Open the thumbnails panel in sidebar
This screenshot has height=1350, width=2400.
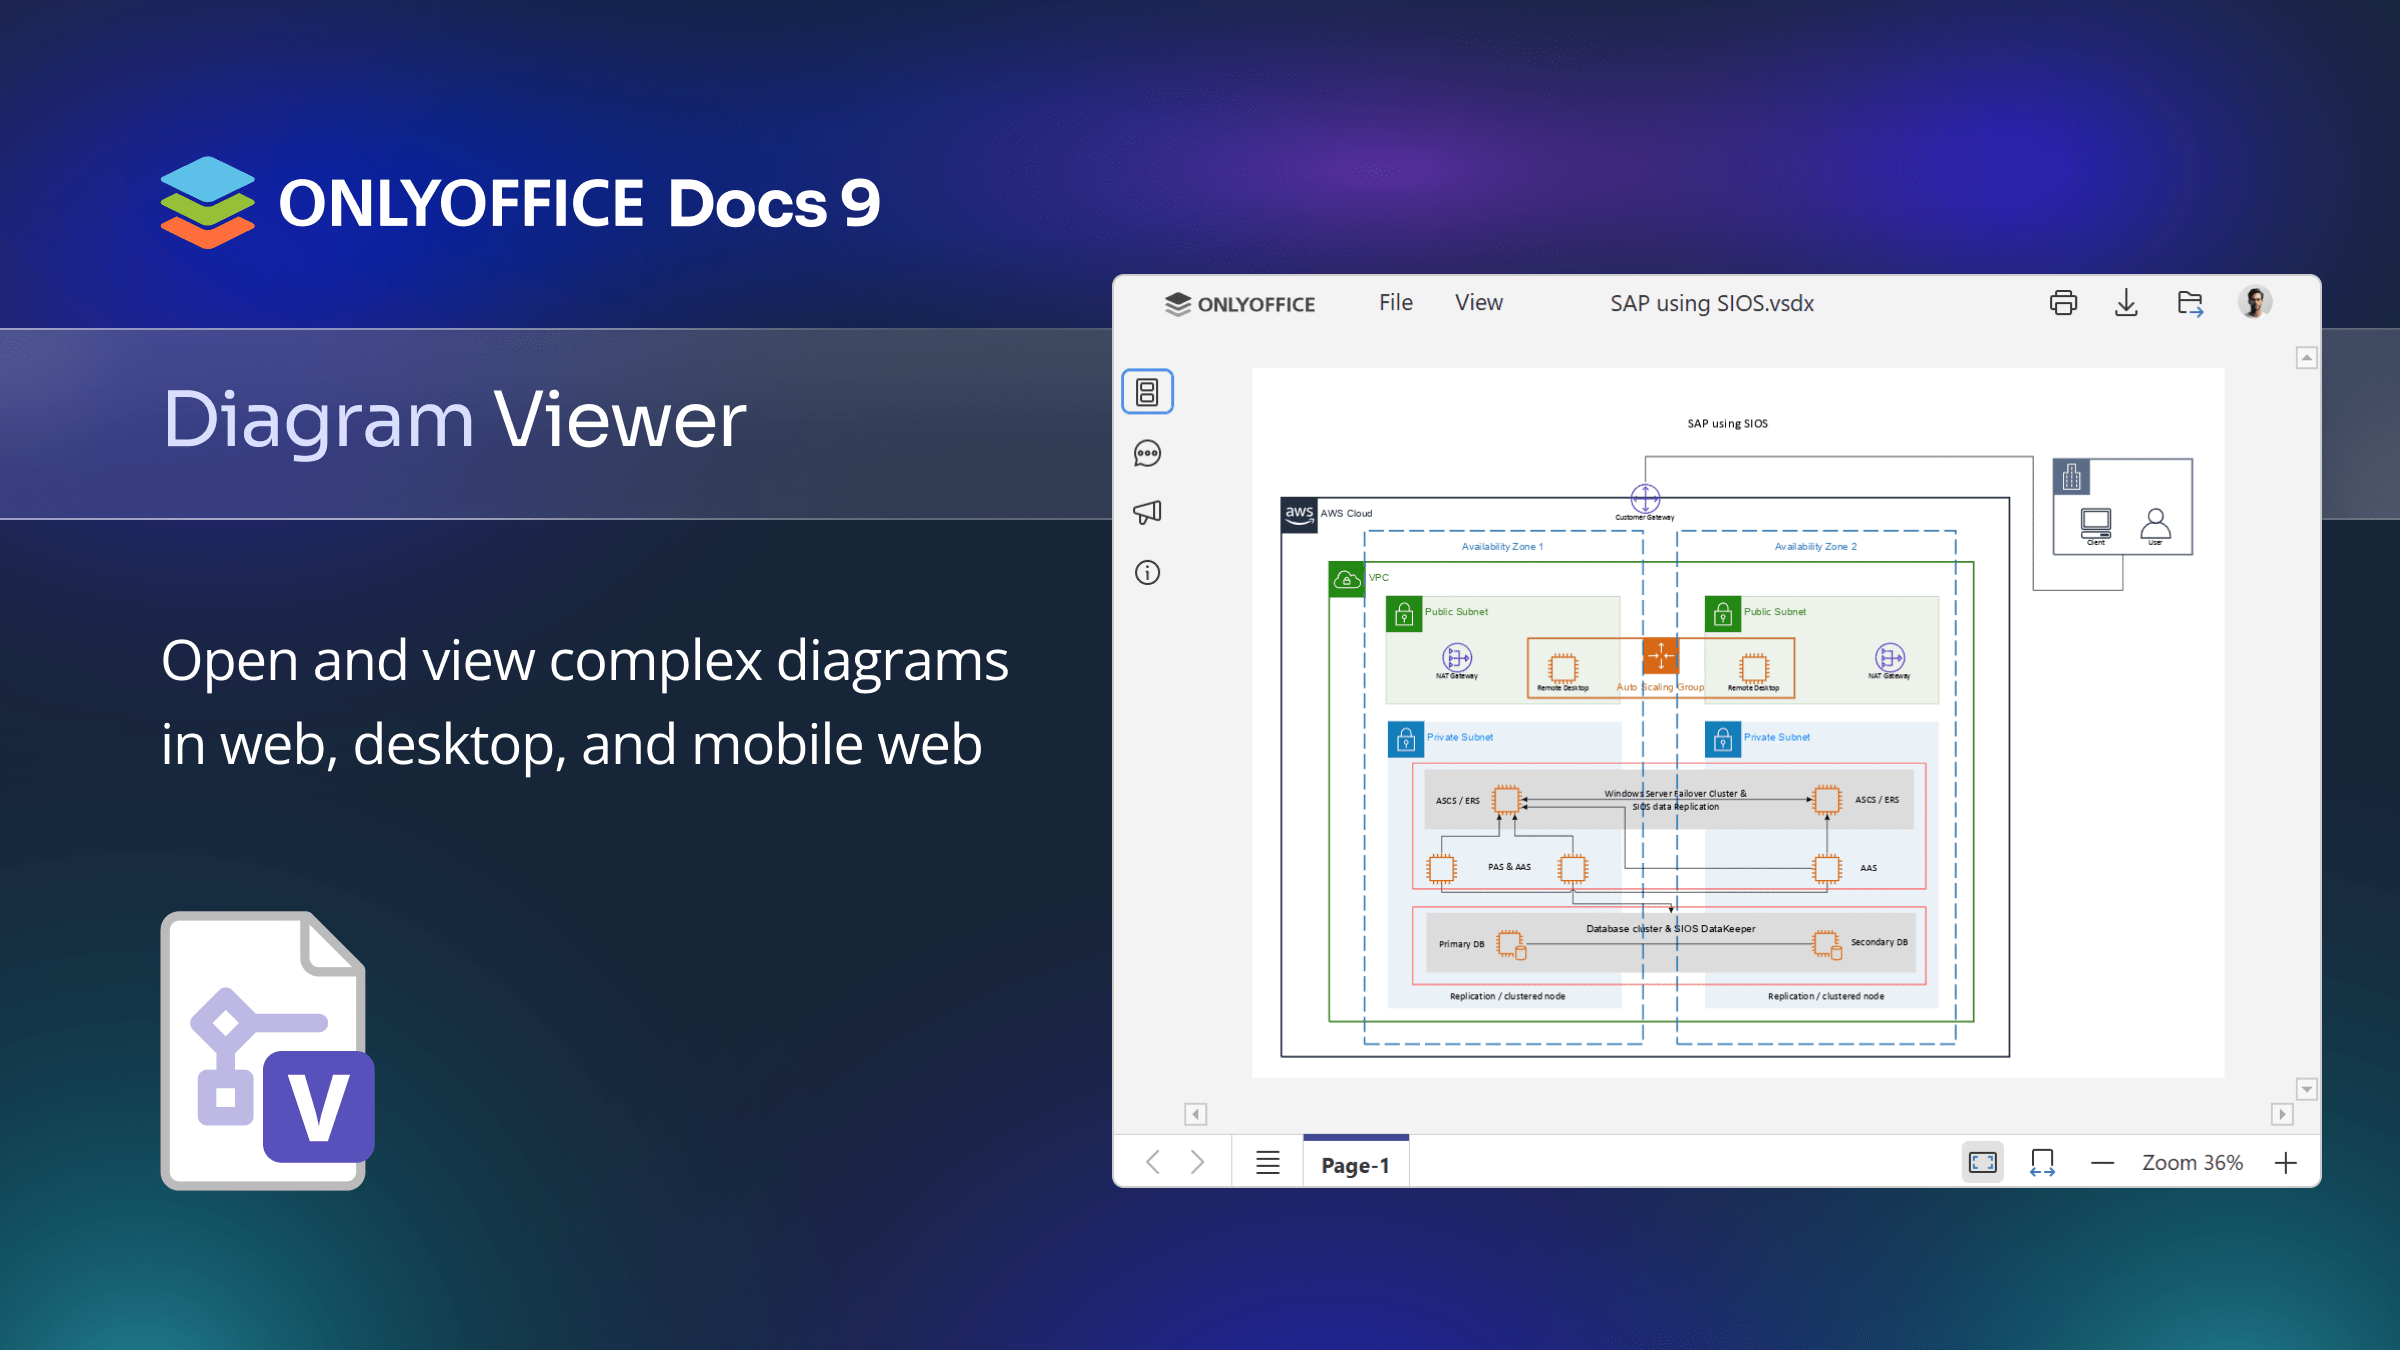click(1147, 391)
